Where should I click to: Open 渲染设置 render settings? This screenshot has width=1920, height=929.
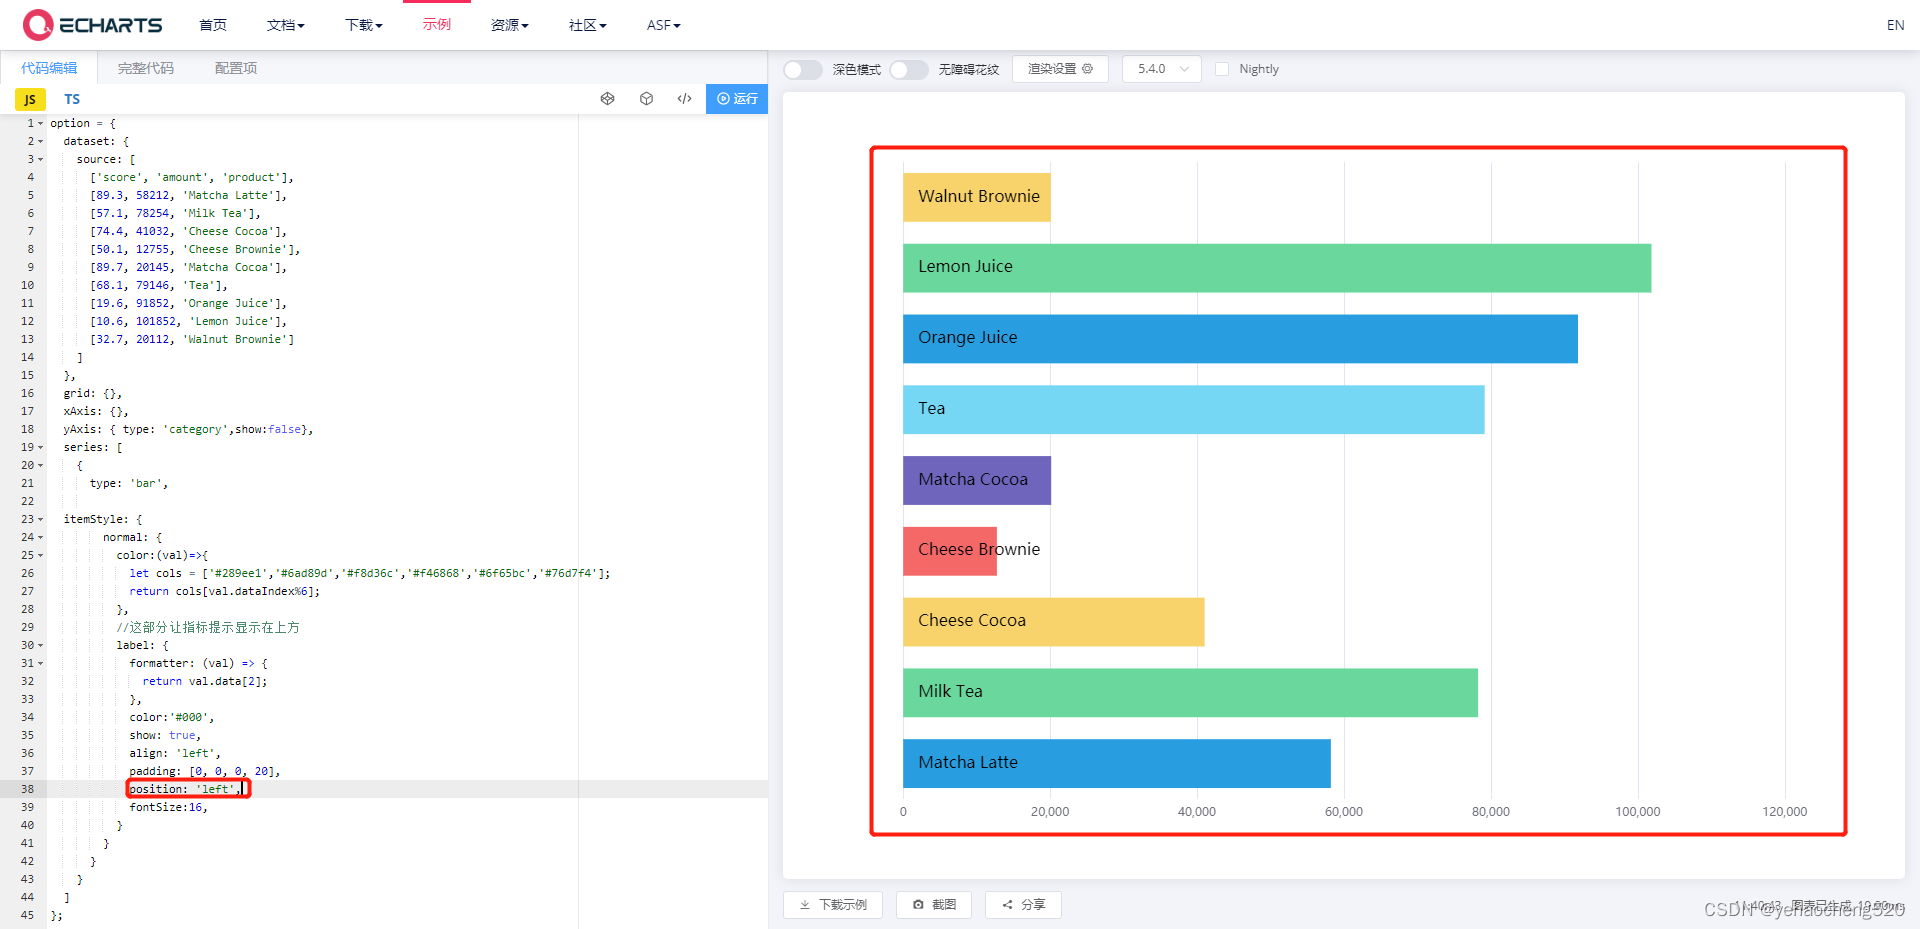1060,69
